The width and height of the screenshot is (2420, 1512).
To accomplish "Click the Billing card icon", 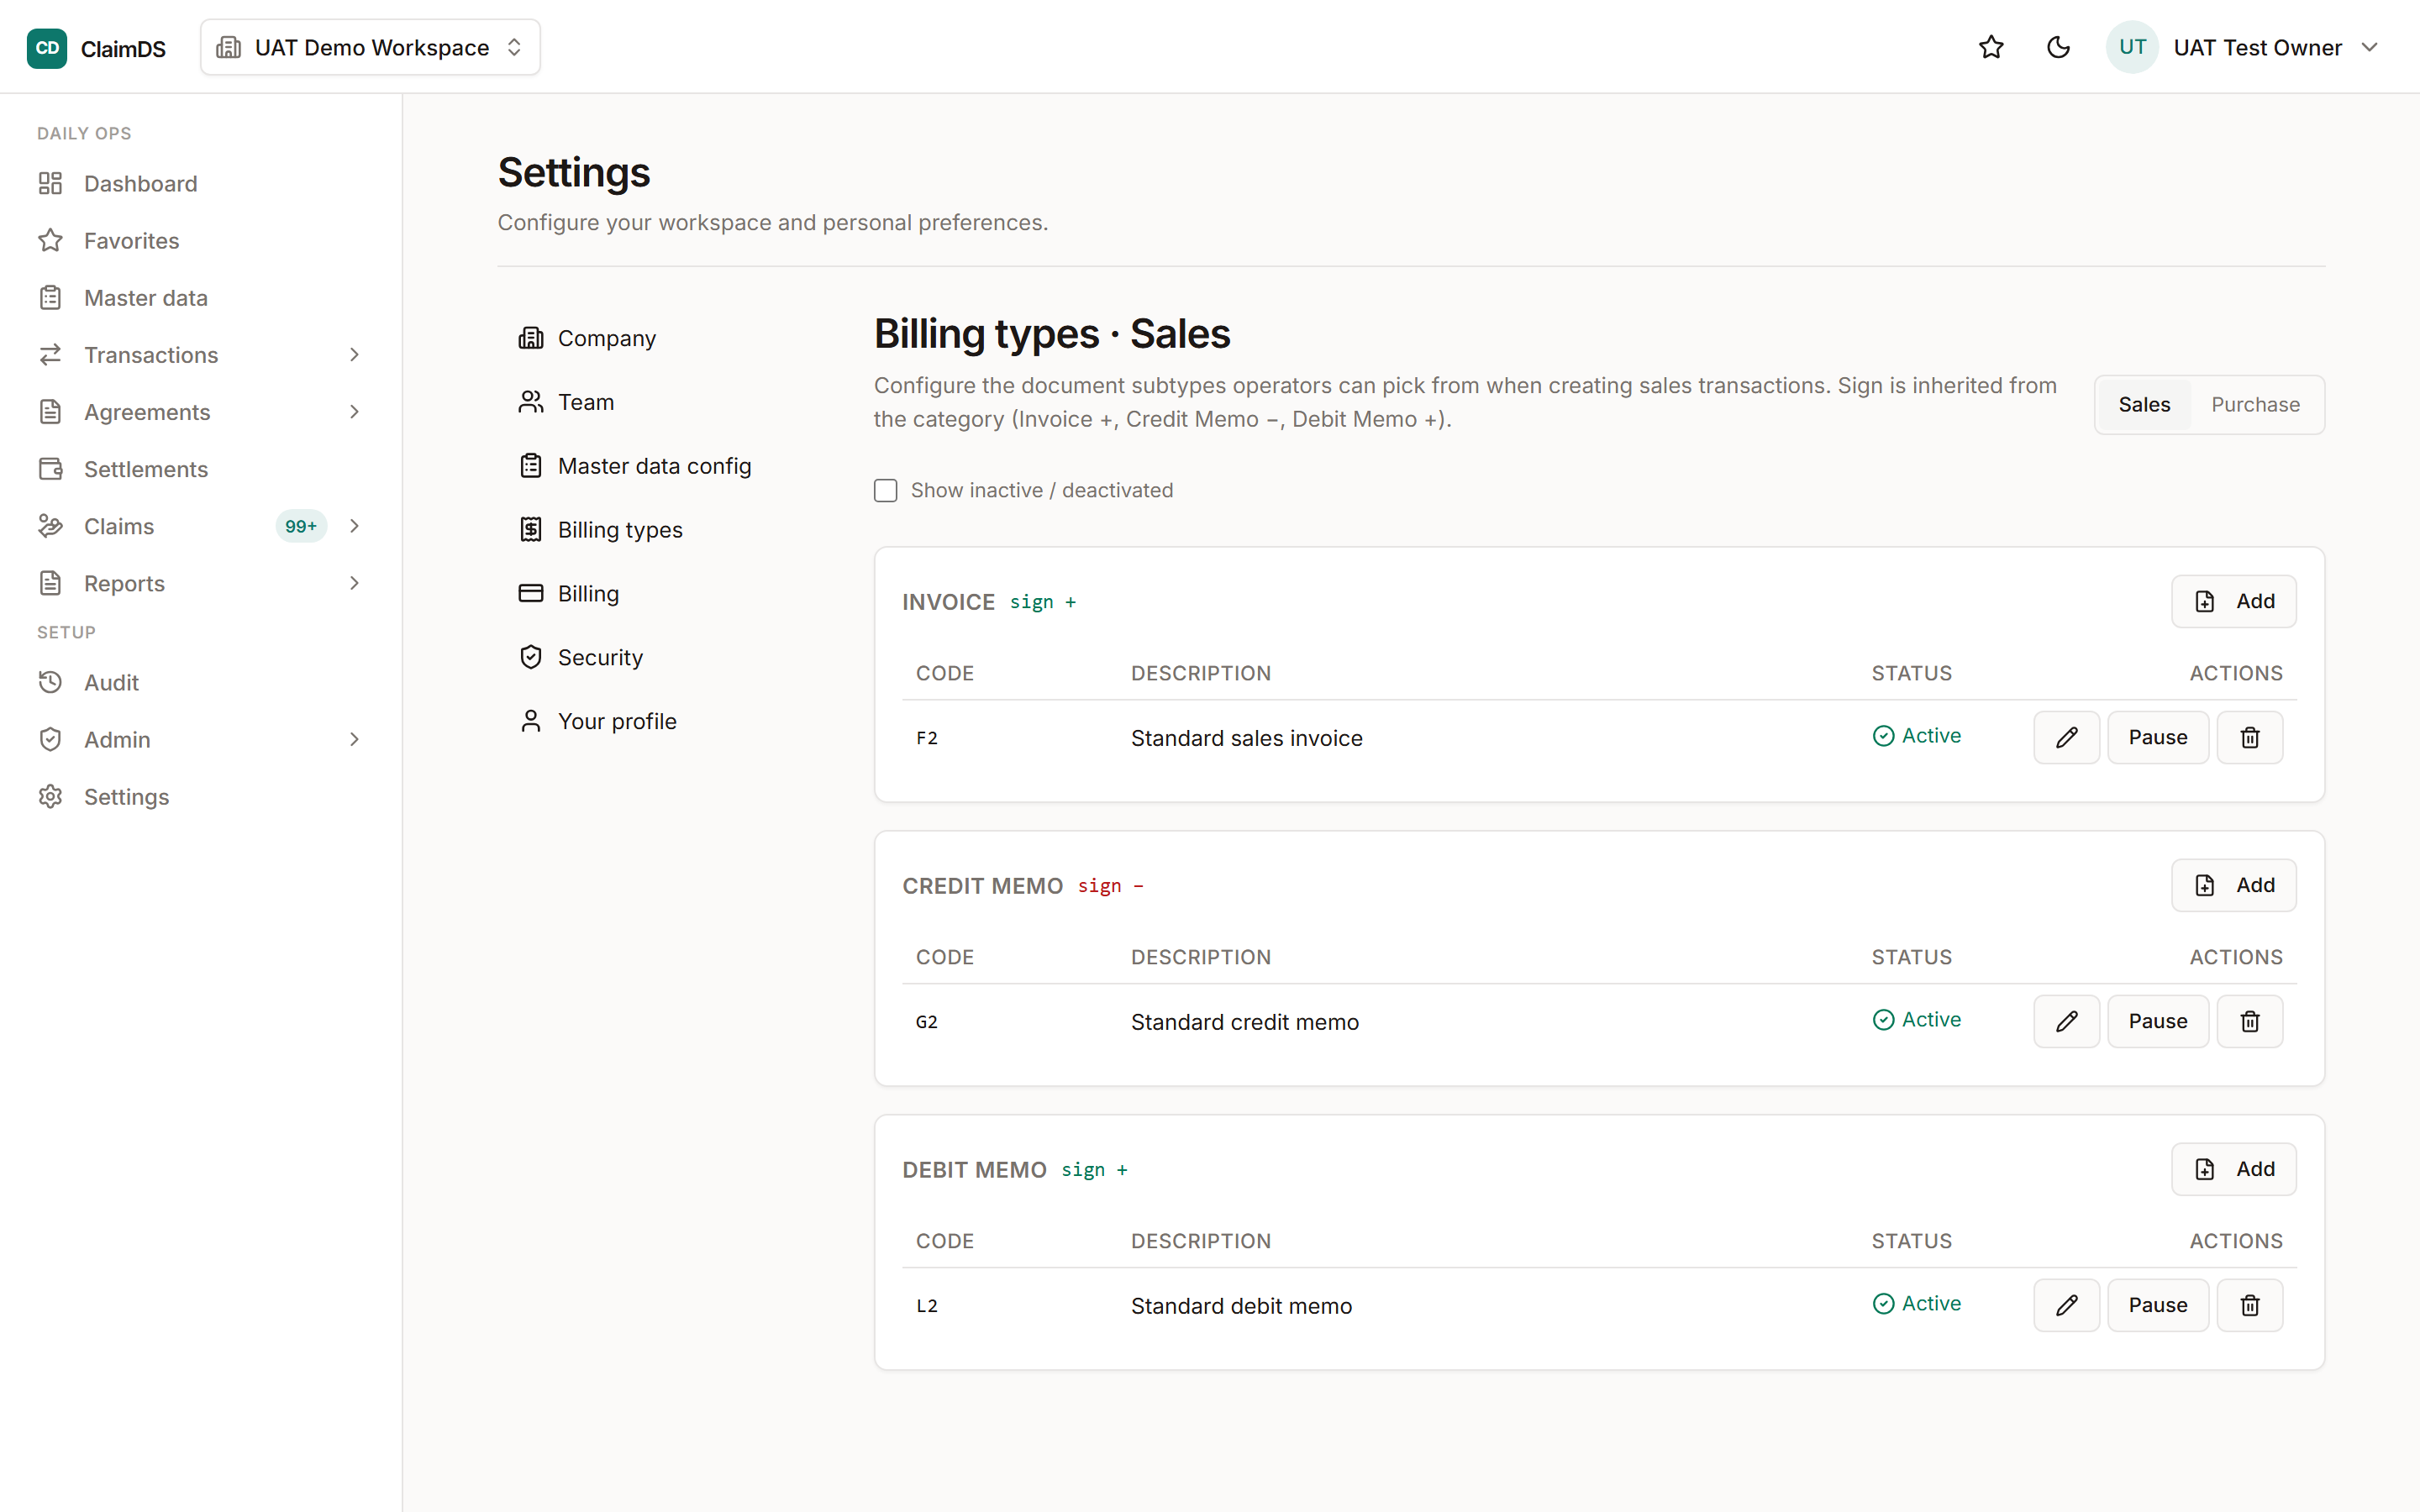I will tap(531, 594).
